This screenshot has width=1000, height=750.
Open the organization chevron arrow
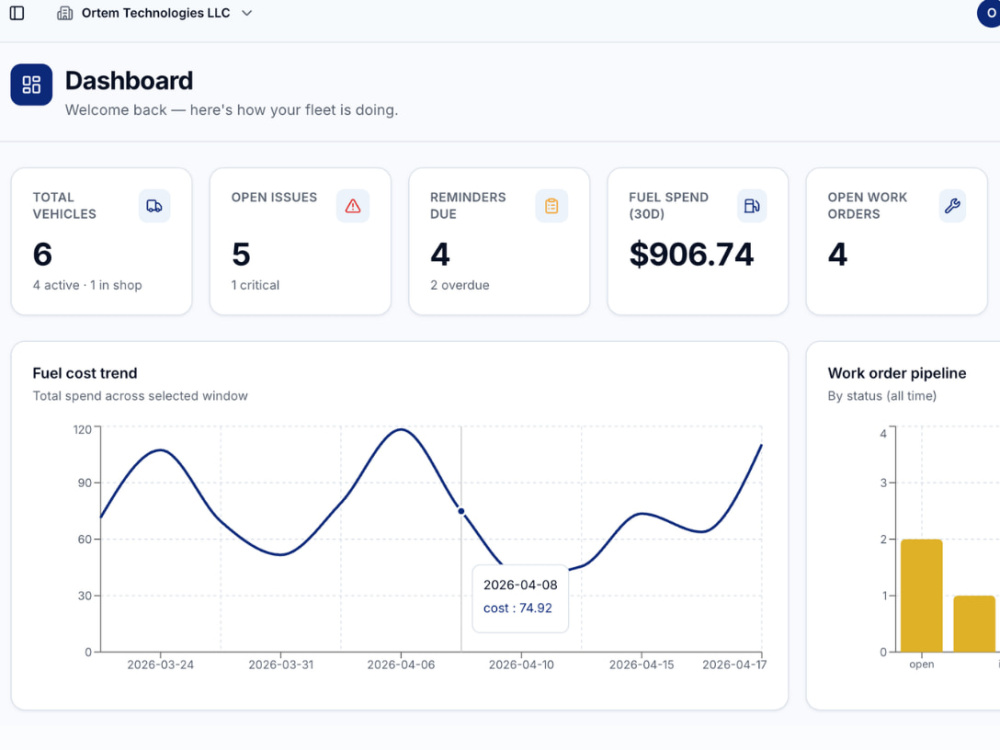(x=247, y=13)
